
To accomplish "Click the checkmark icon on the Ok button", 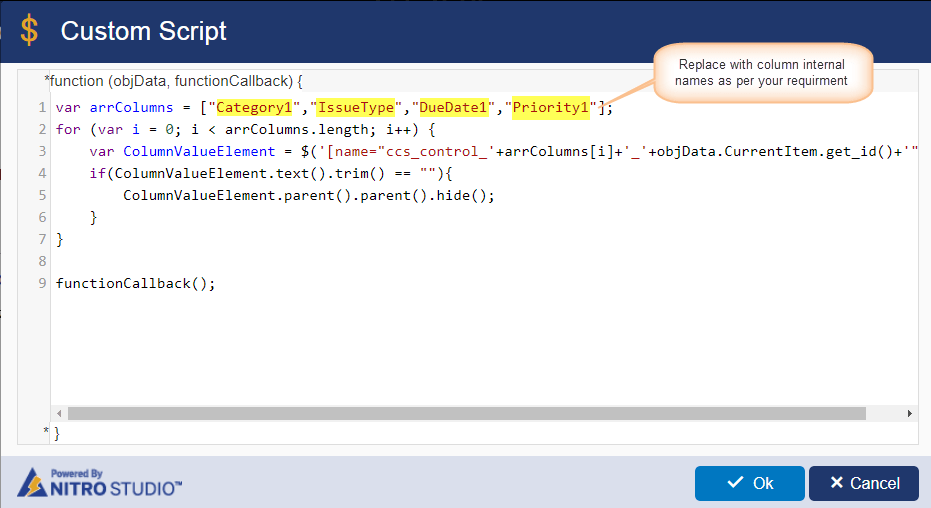I will [735, 482].
